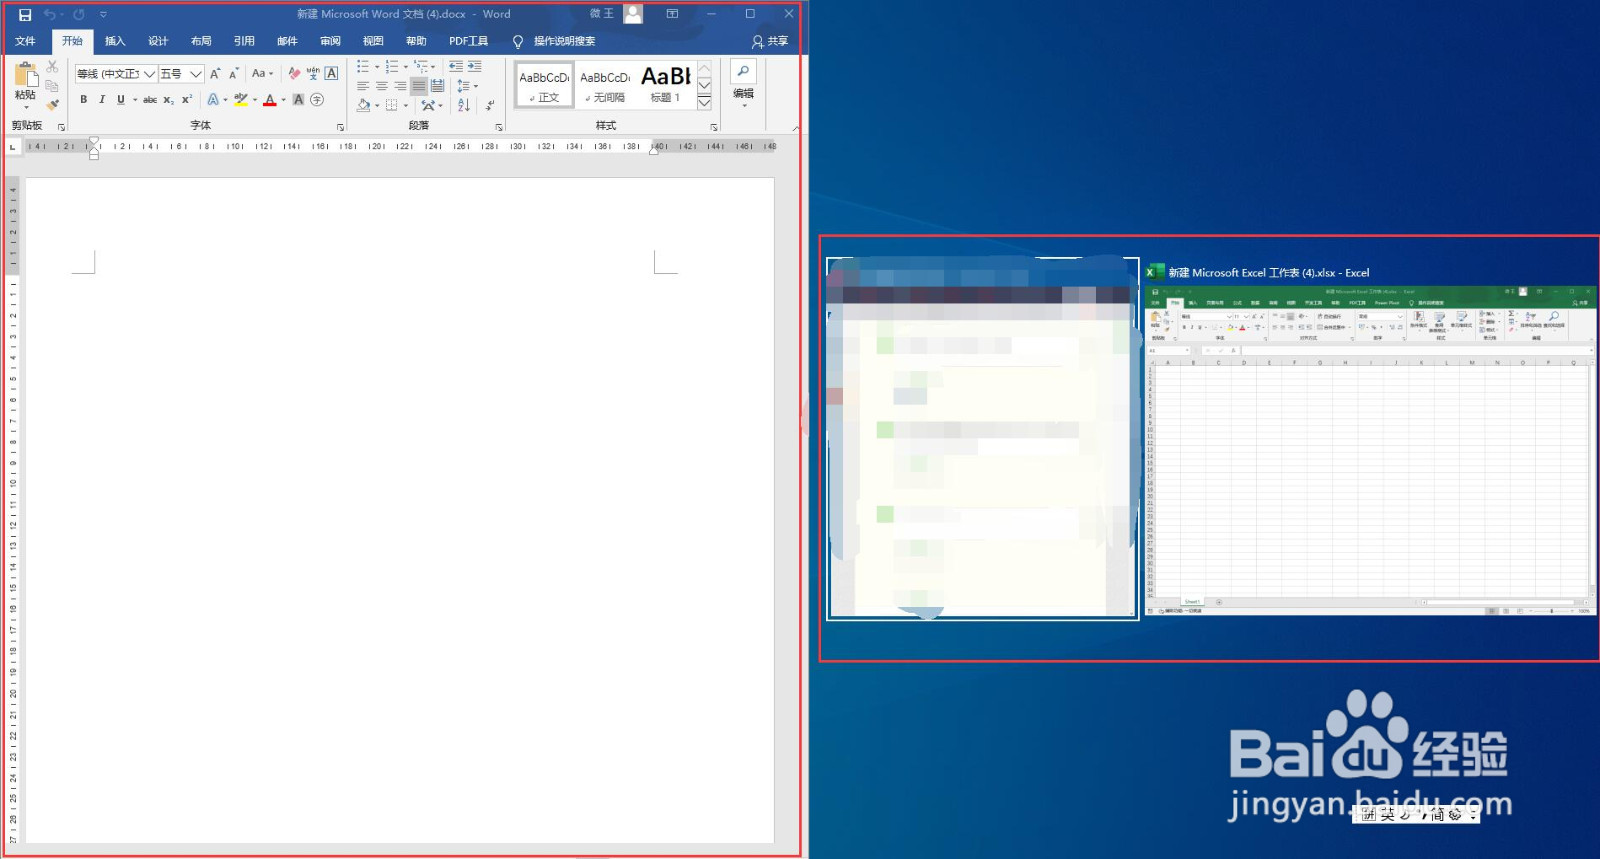This screenshot has width=1600, height=859.
Task: Undo the last action in Word
Action: pyautogui.click(x=49, y=14)
